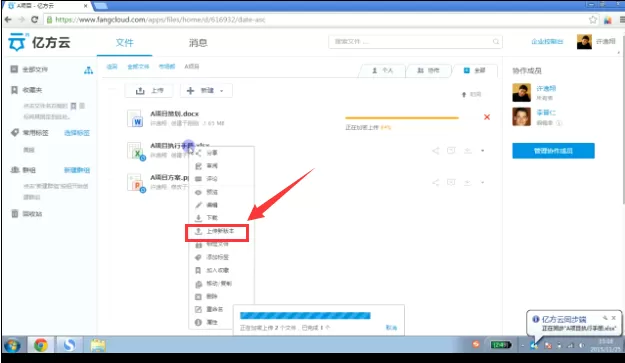Screen dimensions: 625x363
Task: Click 市场部 in the breadcrumb
Action: pyautogui.click(x=167, y=67)
